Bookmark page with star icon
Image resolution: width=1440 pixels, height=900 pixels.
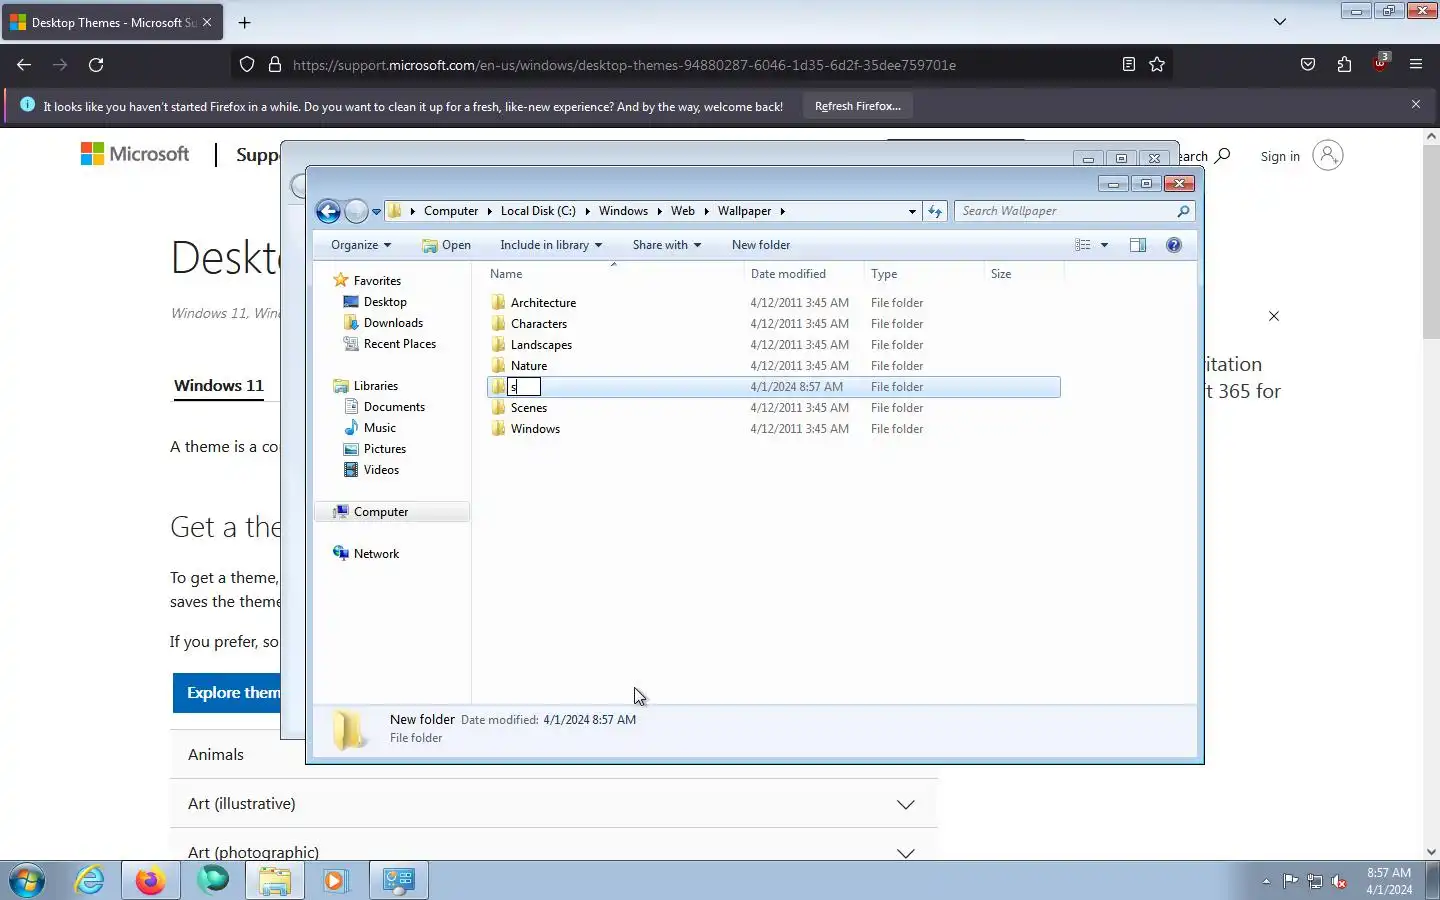click(1157, 65)
